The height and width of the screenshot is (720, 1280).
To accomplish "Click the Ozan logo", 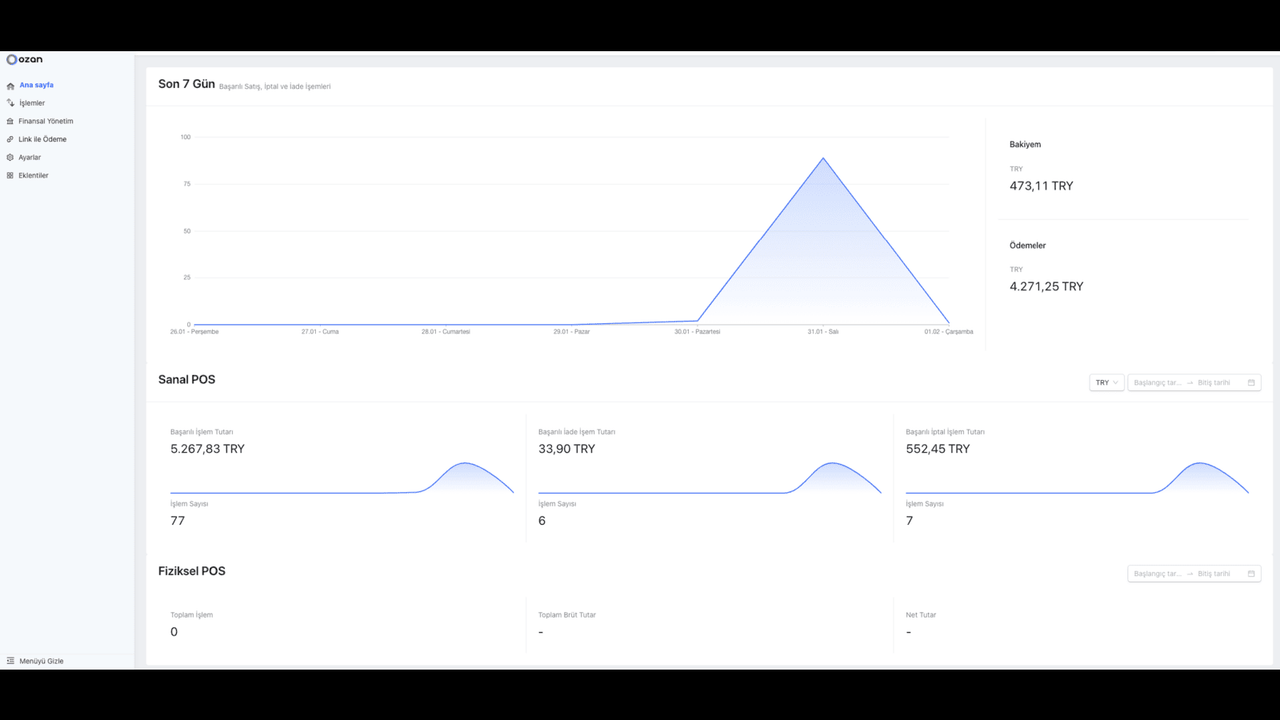I will pos(25,60).
